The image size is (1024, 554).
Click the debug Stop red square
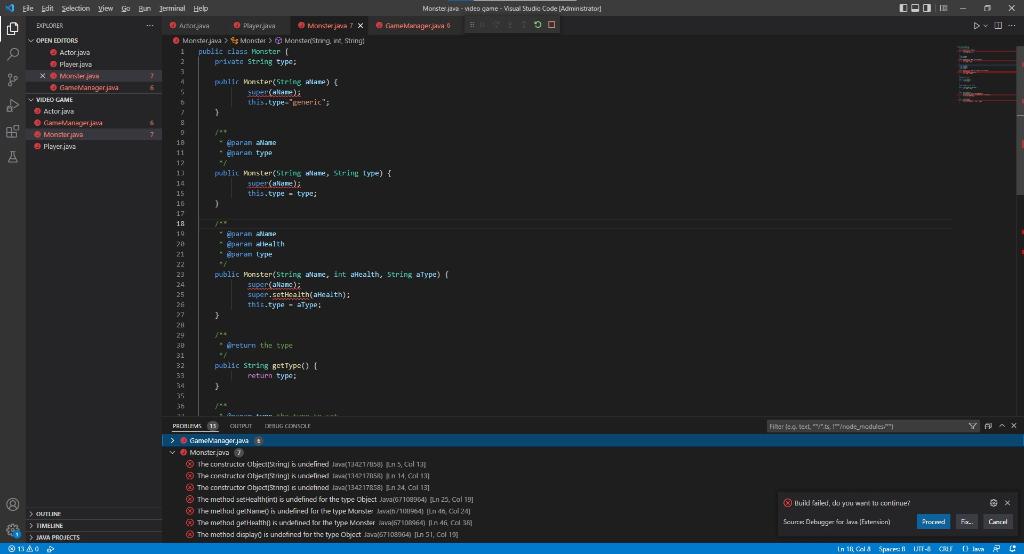[x=551, y=25]
